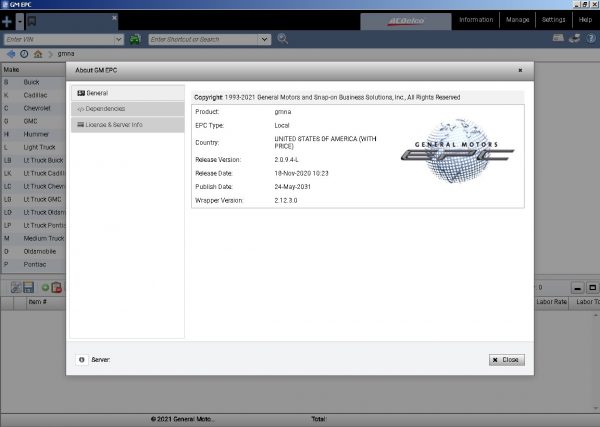
Task: Open the Dependencies tab
Action: point(127,109)
